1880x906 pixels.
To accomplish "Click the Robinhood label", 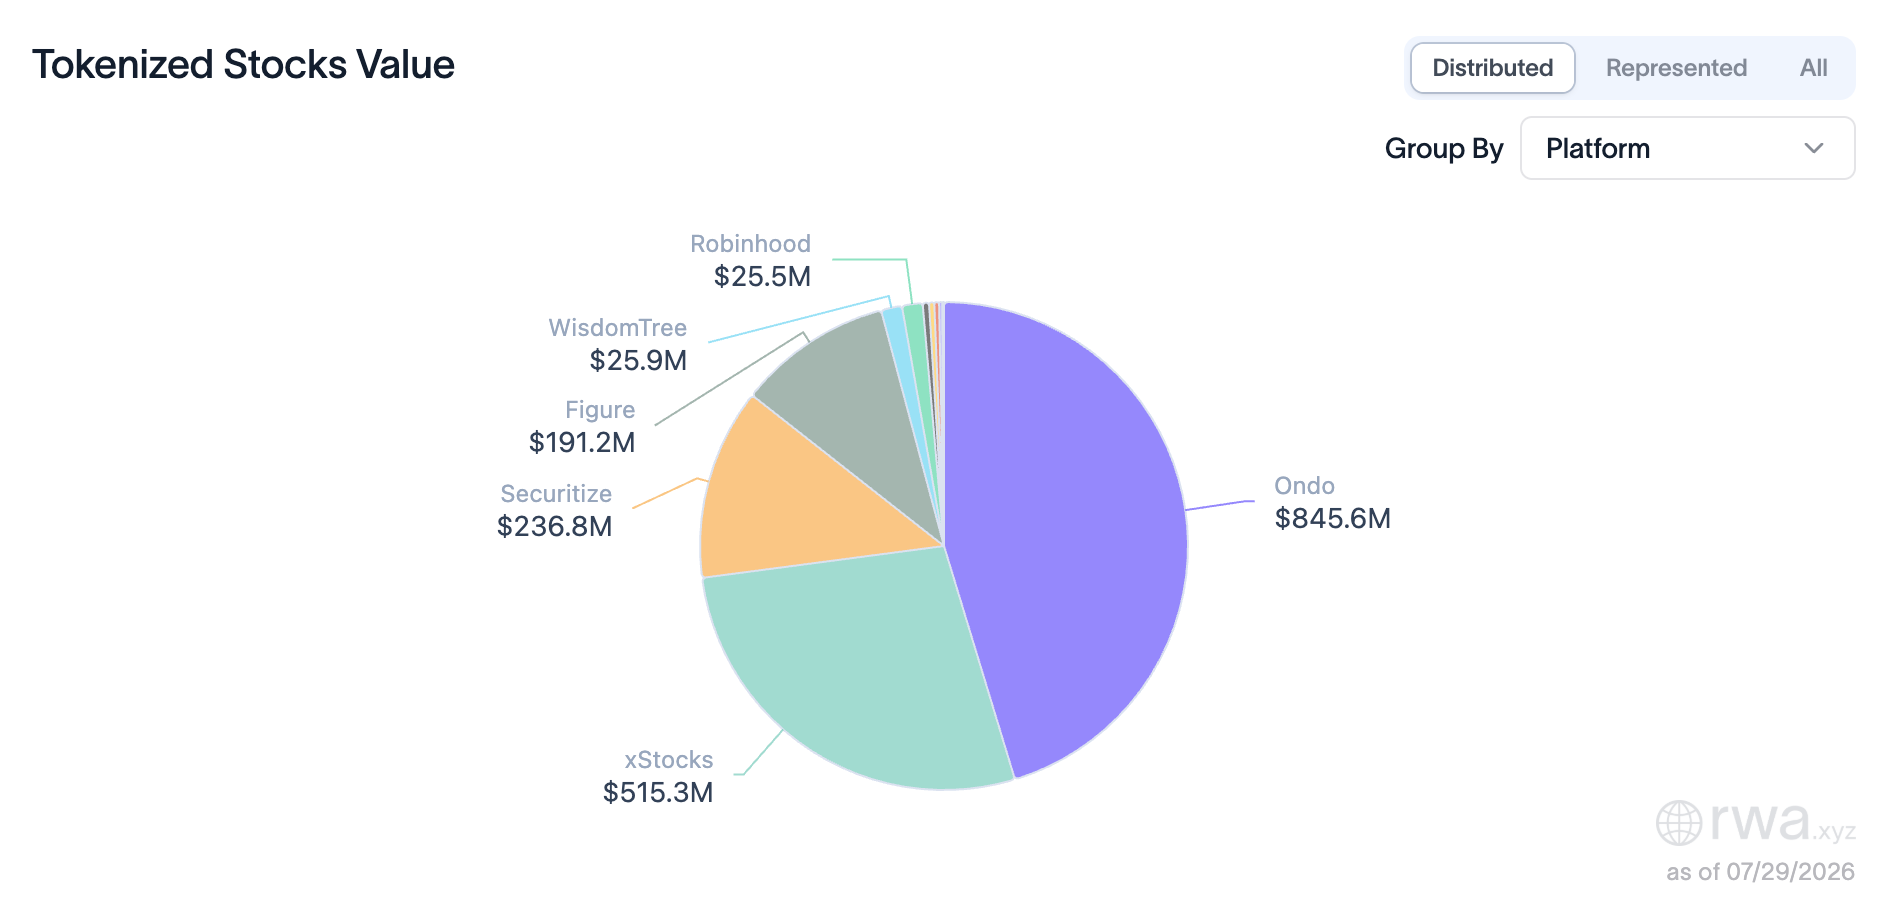I will tap(750, 244).
